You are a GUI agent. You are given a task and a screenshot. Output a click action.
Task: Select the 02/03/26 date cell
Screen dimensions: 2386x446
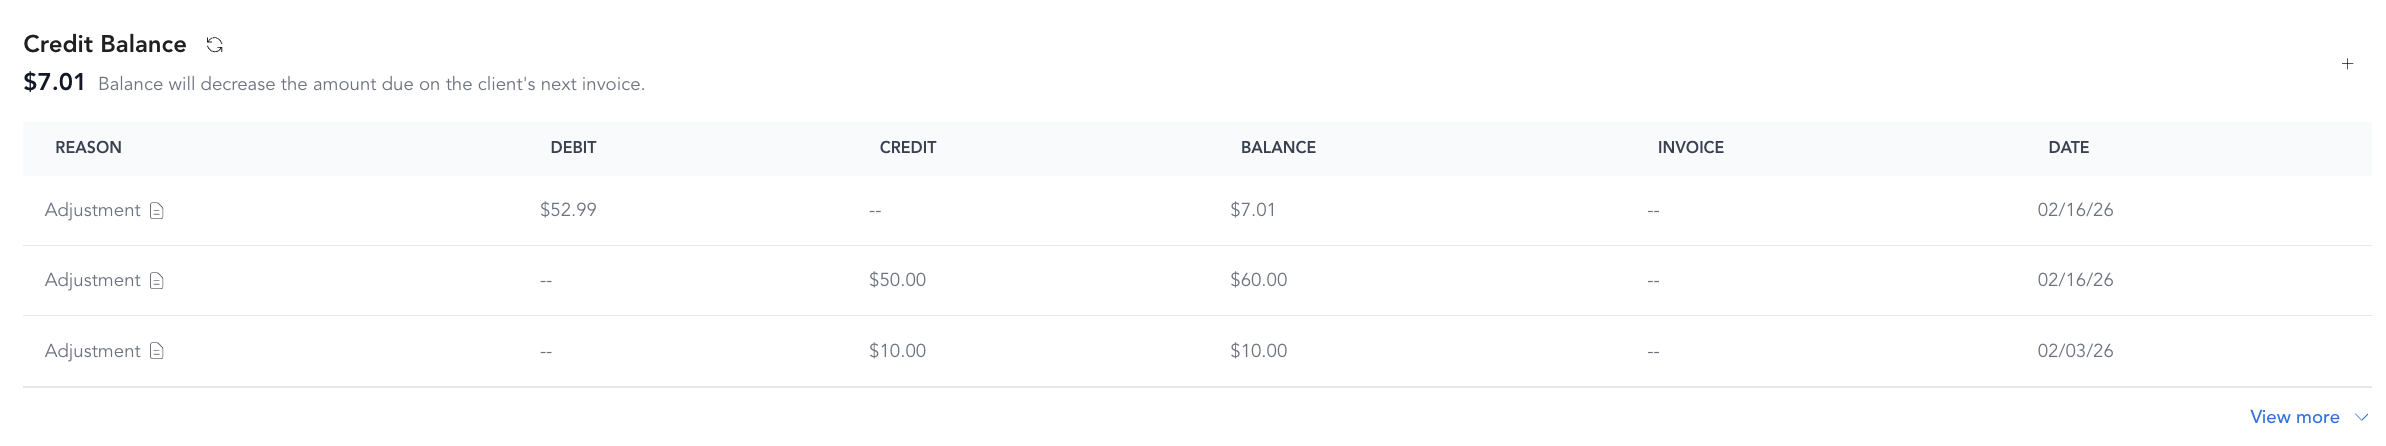(x=2075, y=351)
